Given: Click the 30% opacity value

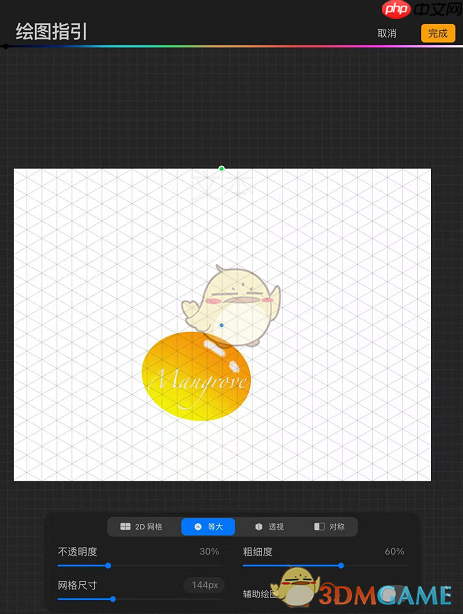Looking at the screenshot, I should [x=209, y=551].
